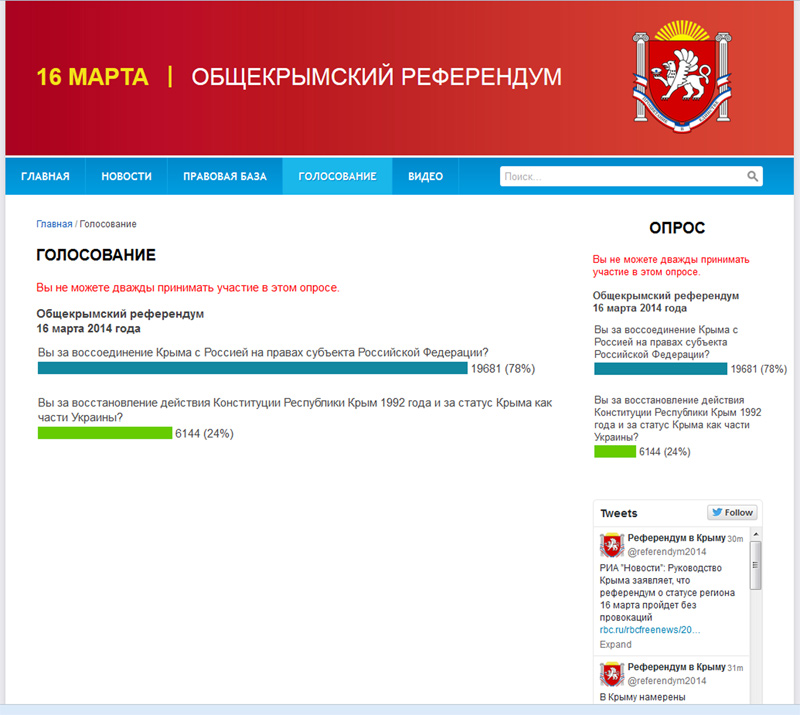Screen dimensions: 800x715
Task: Open the ПРАВОВАЯ БАЗА page
Action: tap(225, 176)
